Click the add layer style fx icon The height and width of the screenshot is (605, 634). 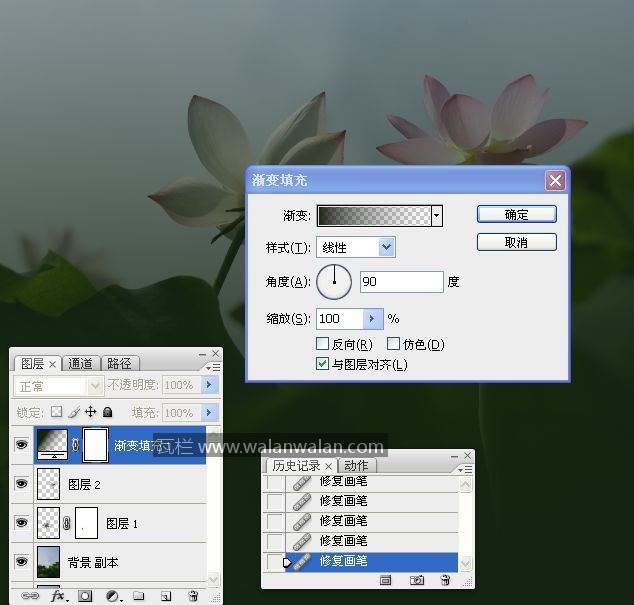(x=58, y=596)
